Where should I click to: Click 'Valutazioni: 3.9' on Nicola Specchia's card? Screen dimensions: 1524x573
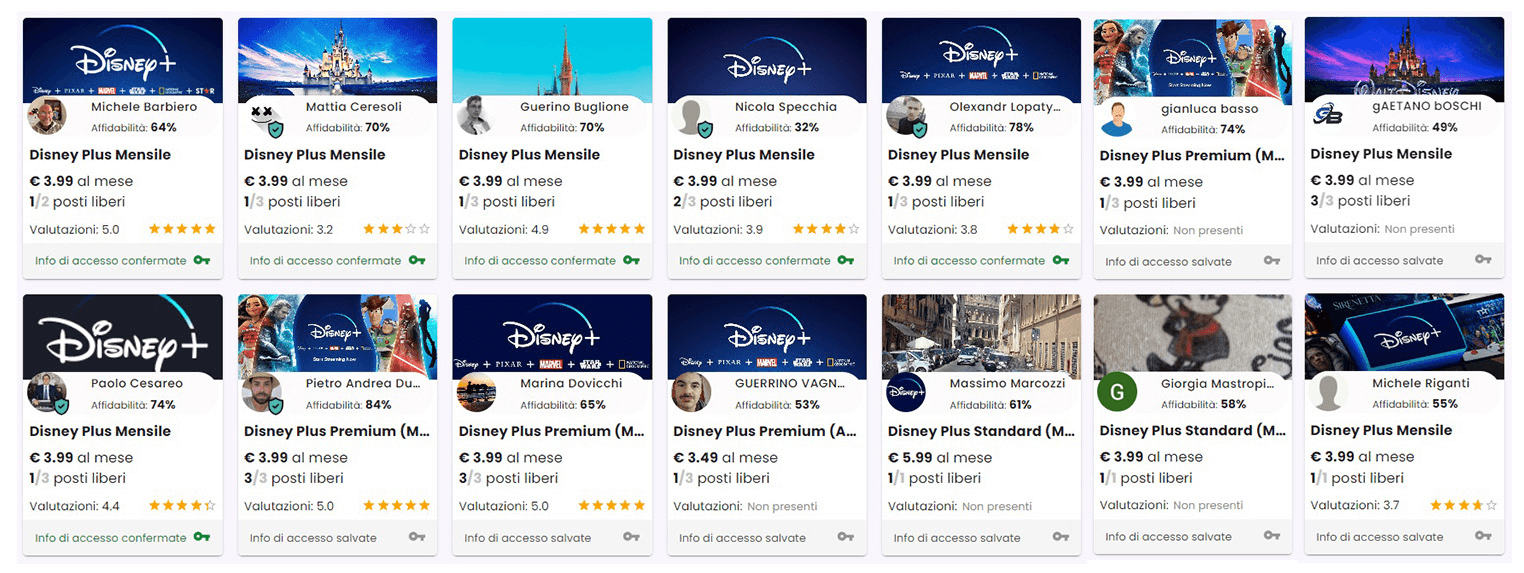[x=718, y=230]
